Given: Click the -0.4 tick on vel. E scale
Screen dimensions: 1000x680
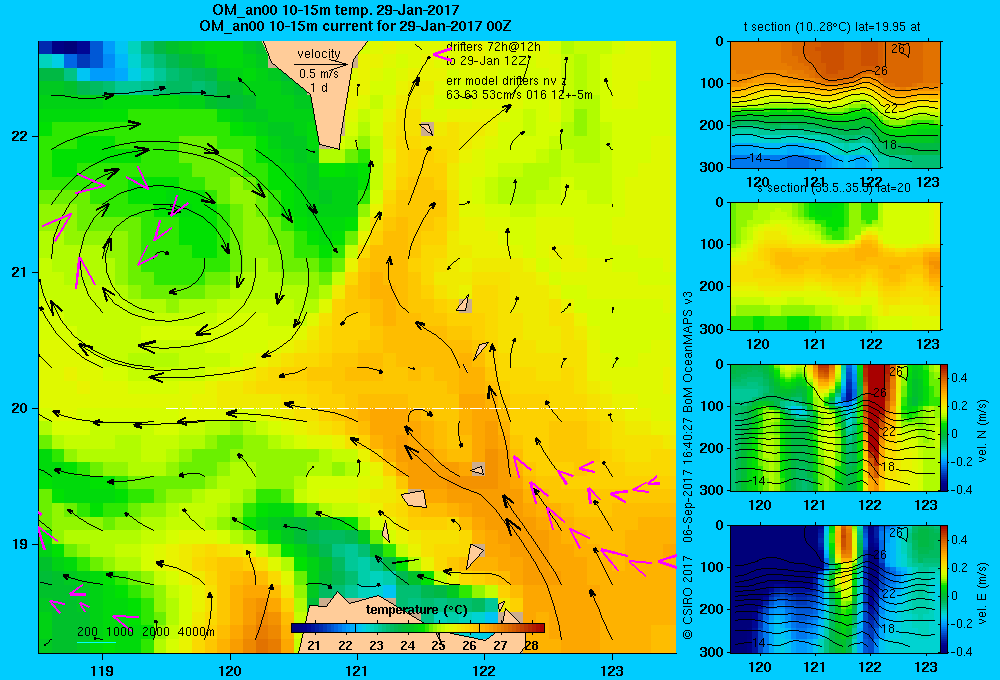Looking at the screenshot, I should pos(962,651).
